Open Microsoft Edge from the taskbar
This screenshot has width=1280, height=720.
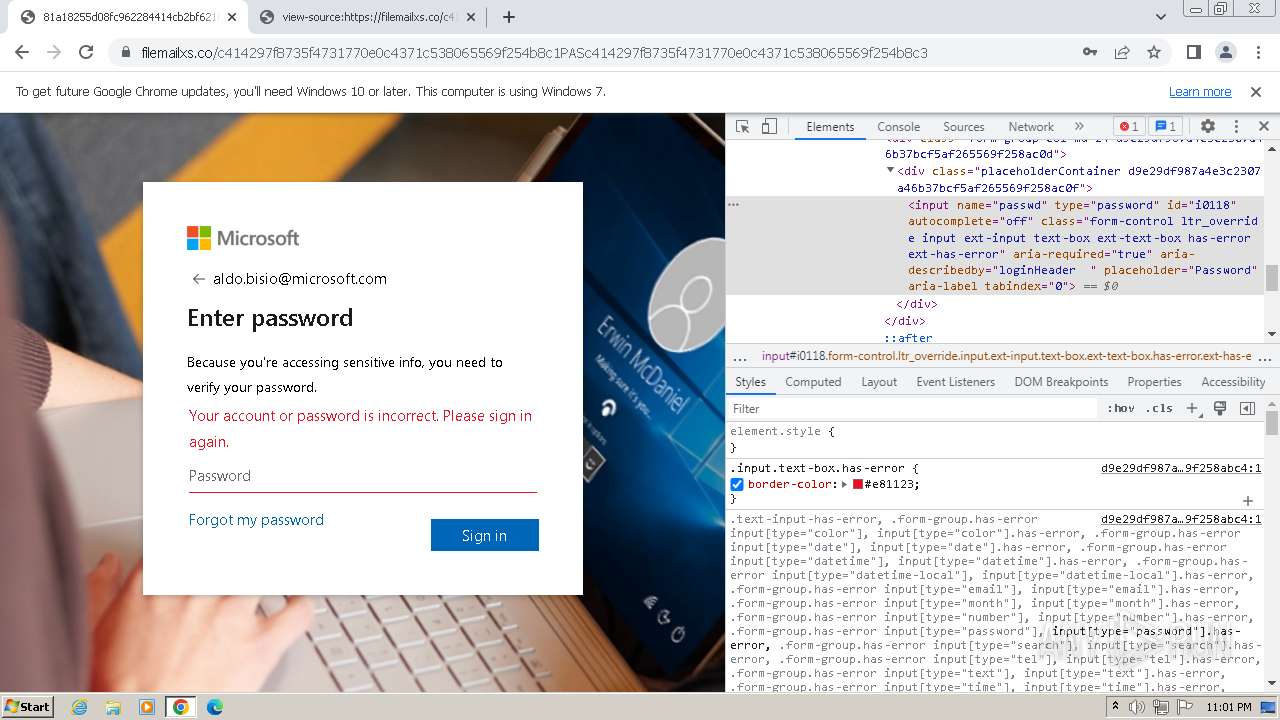point(214,707)
